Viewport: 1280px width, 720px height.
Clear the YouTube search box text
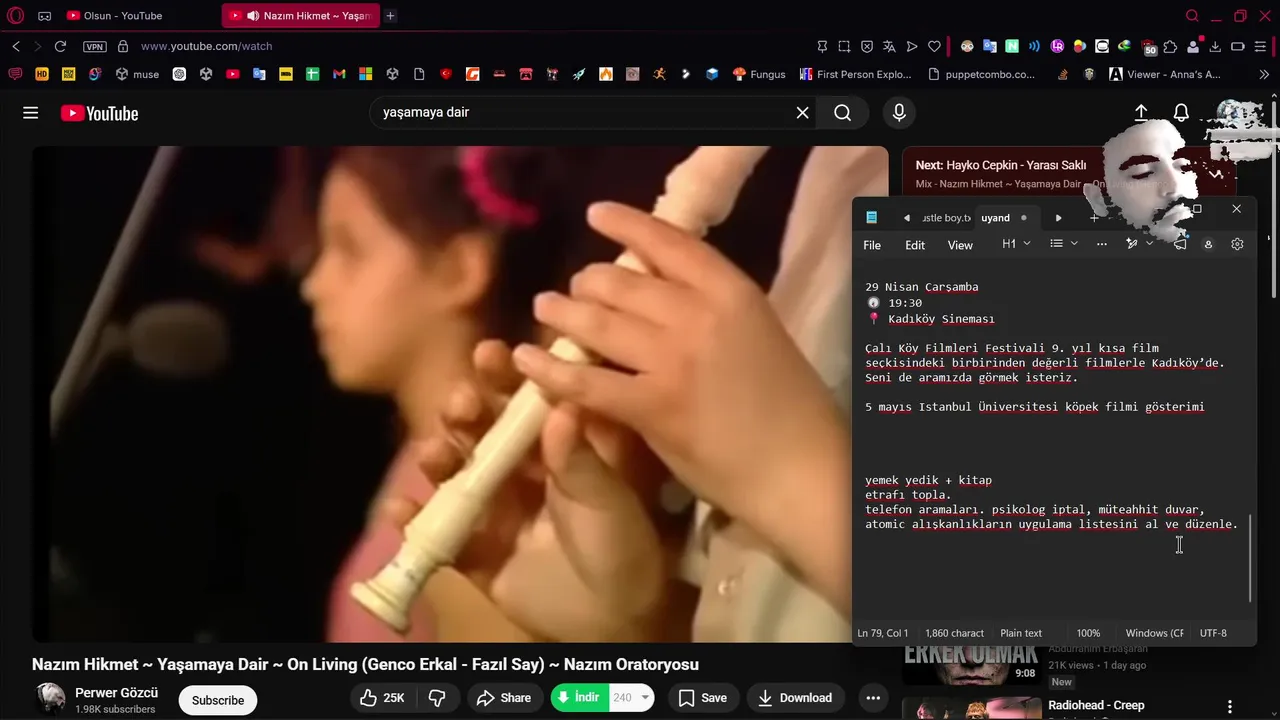point(802,113)
